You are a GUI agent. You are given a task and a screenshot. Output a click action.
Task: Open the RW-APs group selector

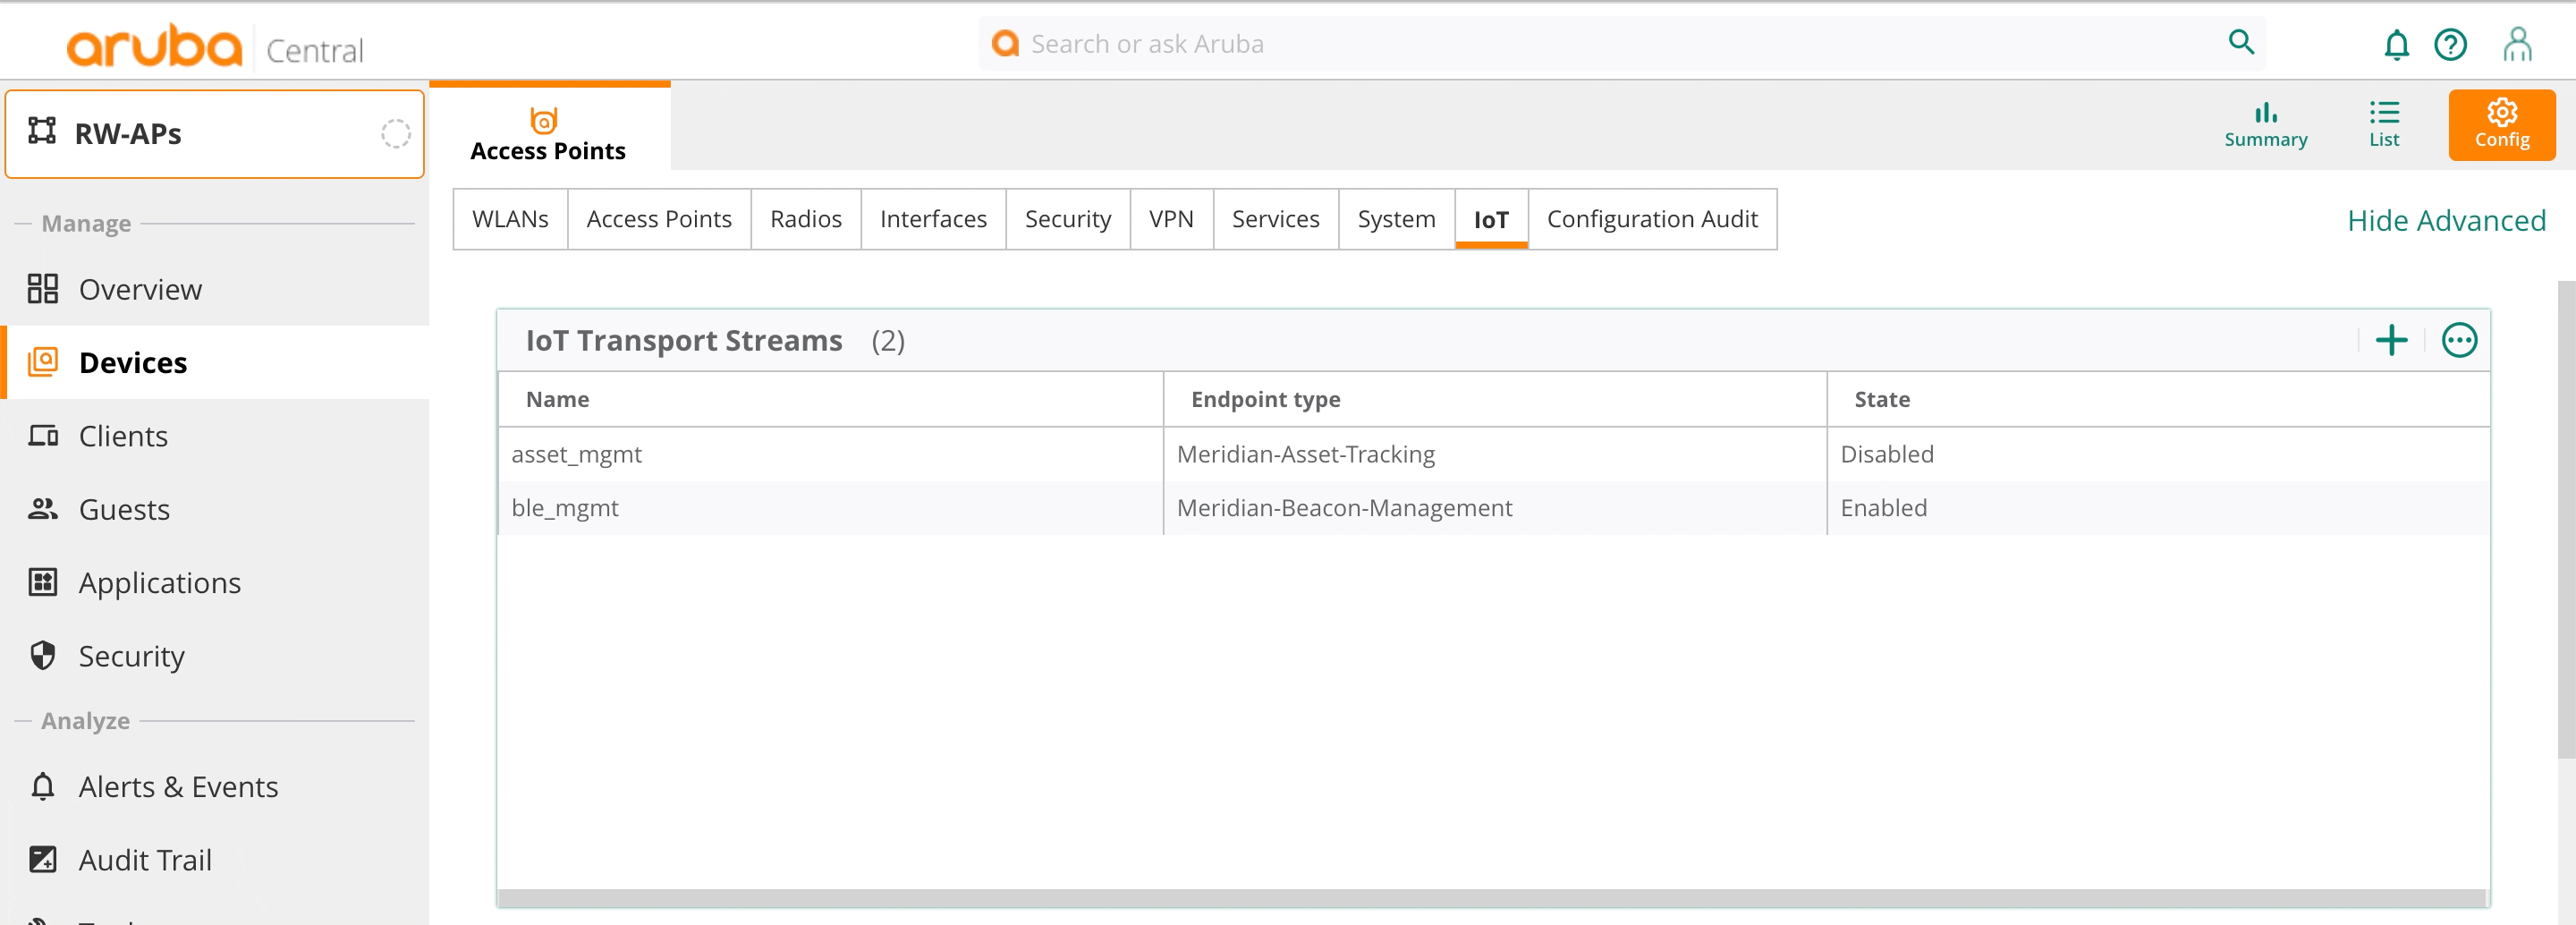[215, 134]
